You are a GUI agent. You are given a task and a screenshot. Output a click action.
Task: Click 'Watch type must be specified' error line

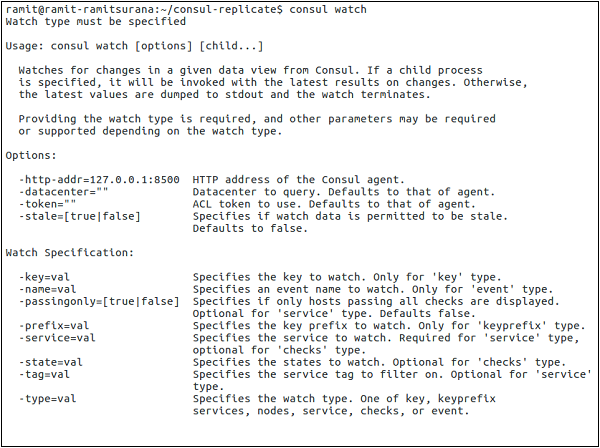93,21
